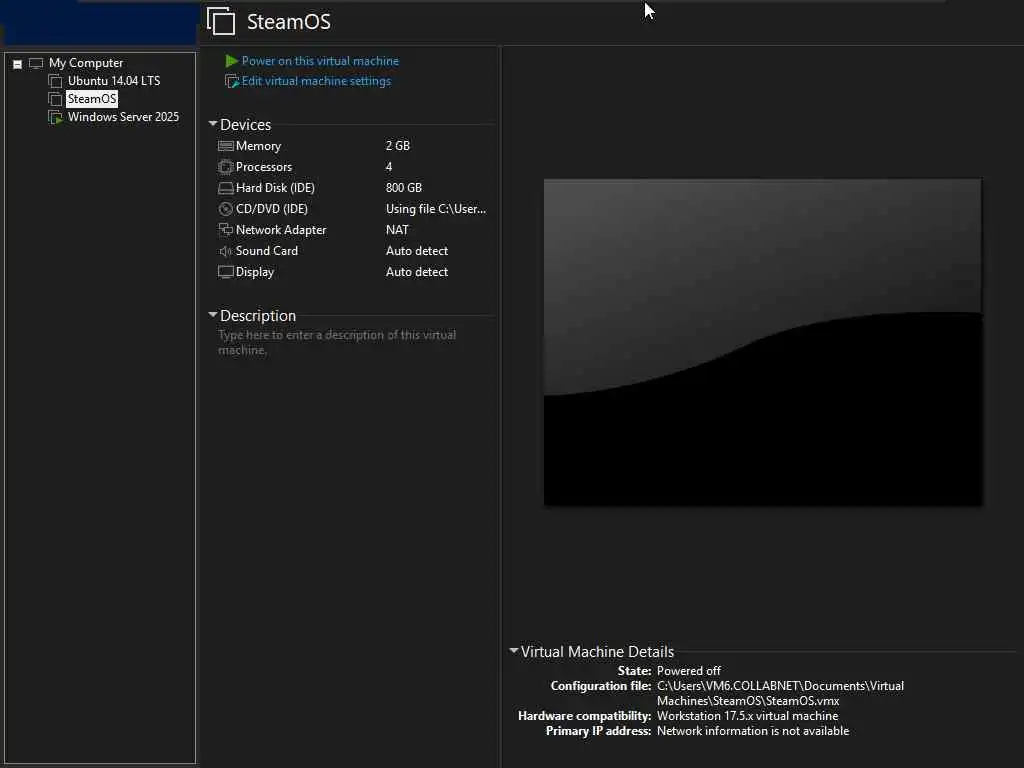Screen dimensions: 1024x768
Task: Click the Sound Card speaker icon
Action: click(225, 251)
